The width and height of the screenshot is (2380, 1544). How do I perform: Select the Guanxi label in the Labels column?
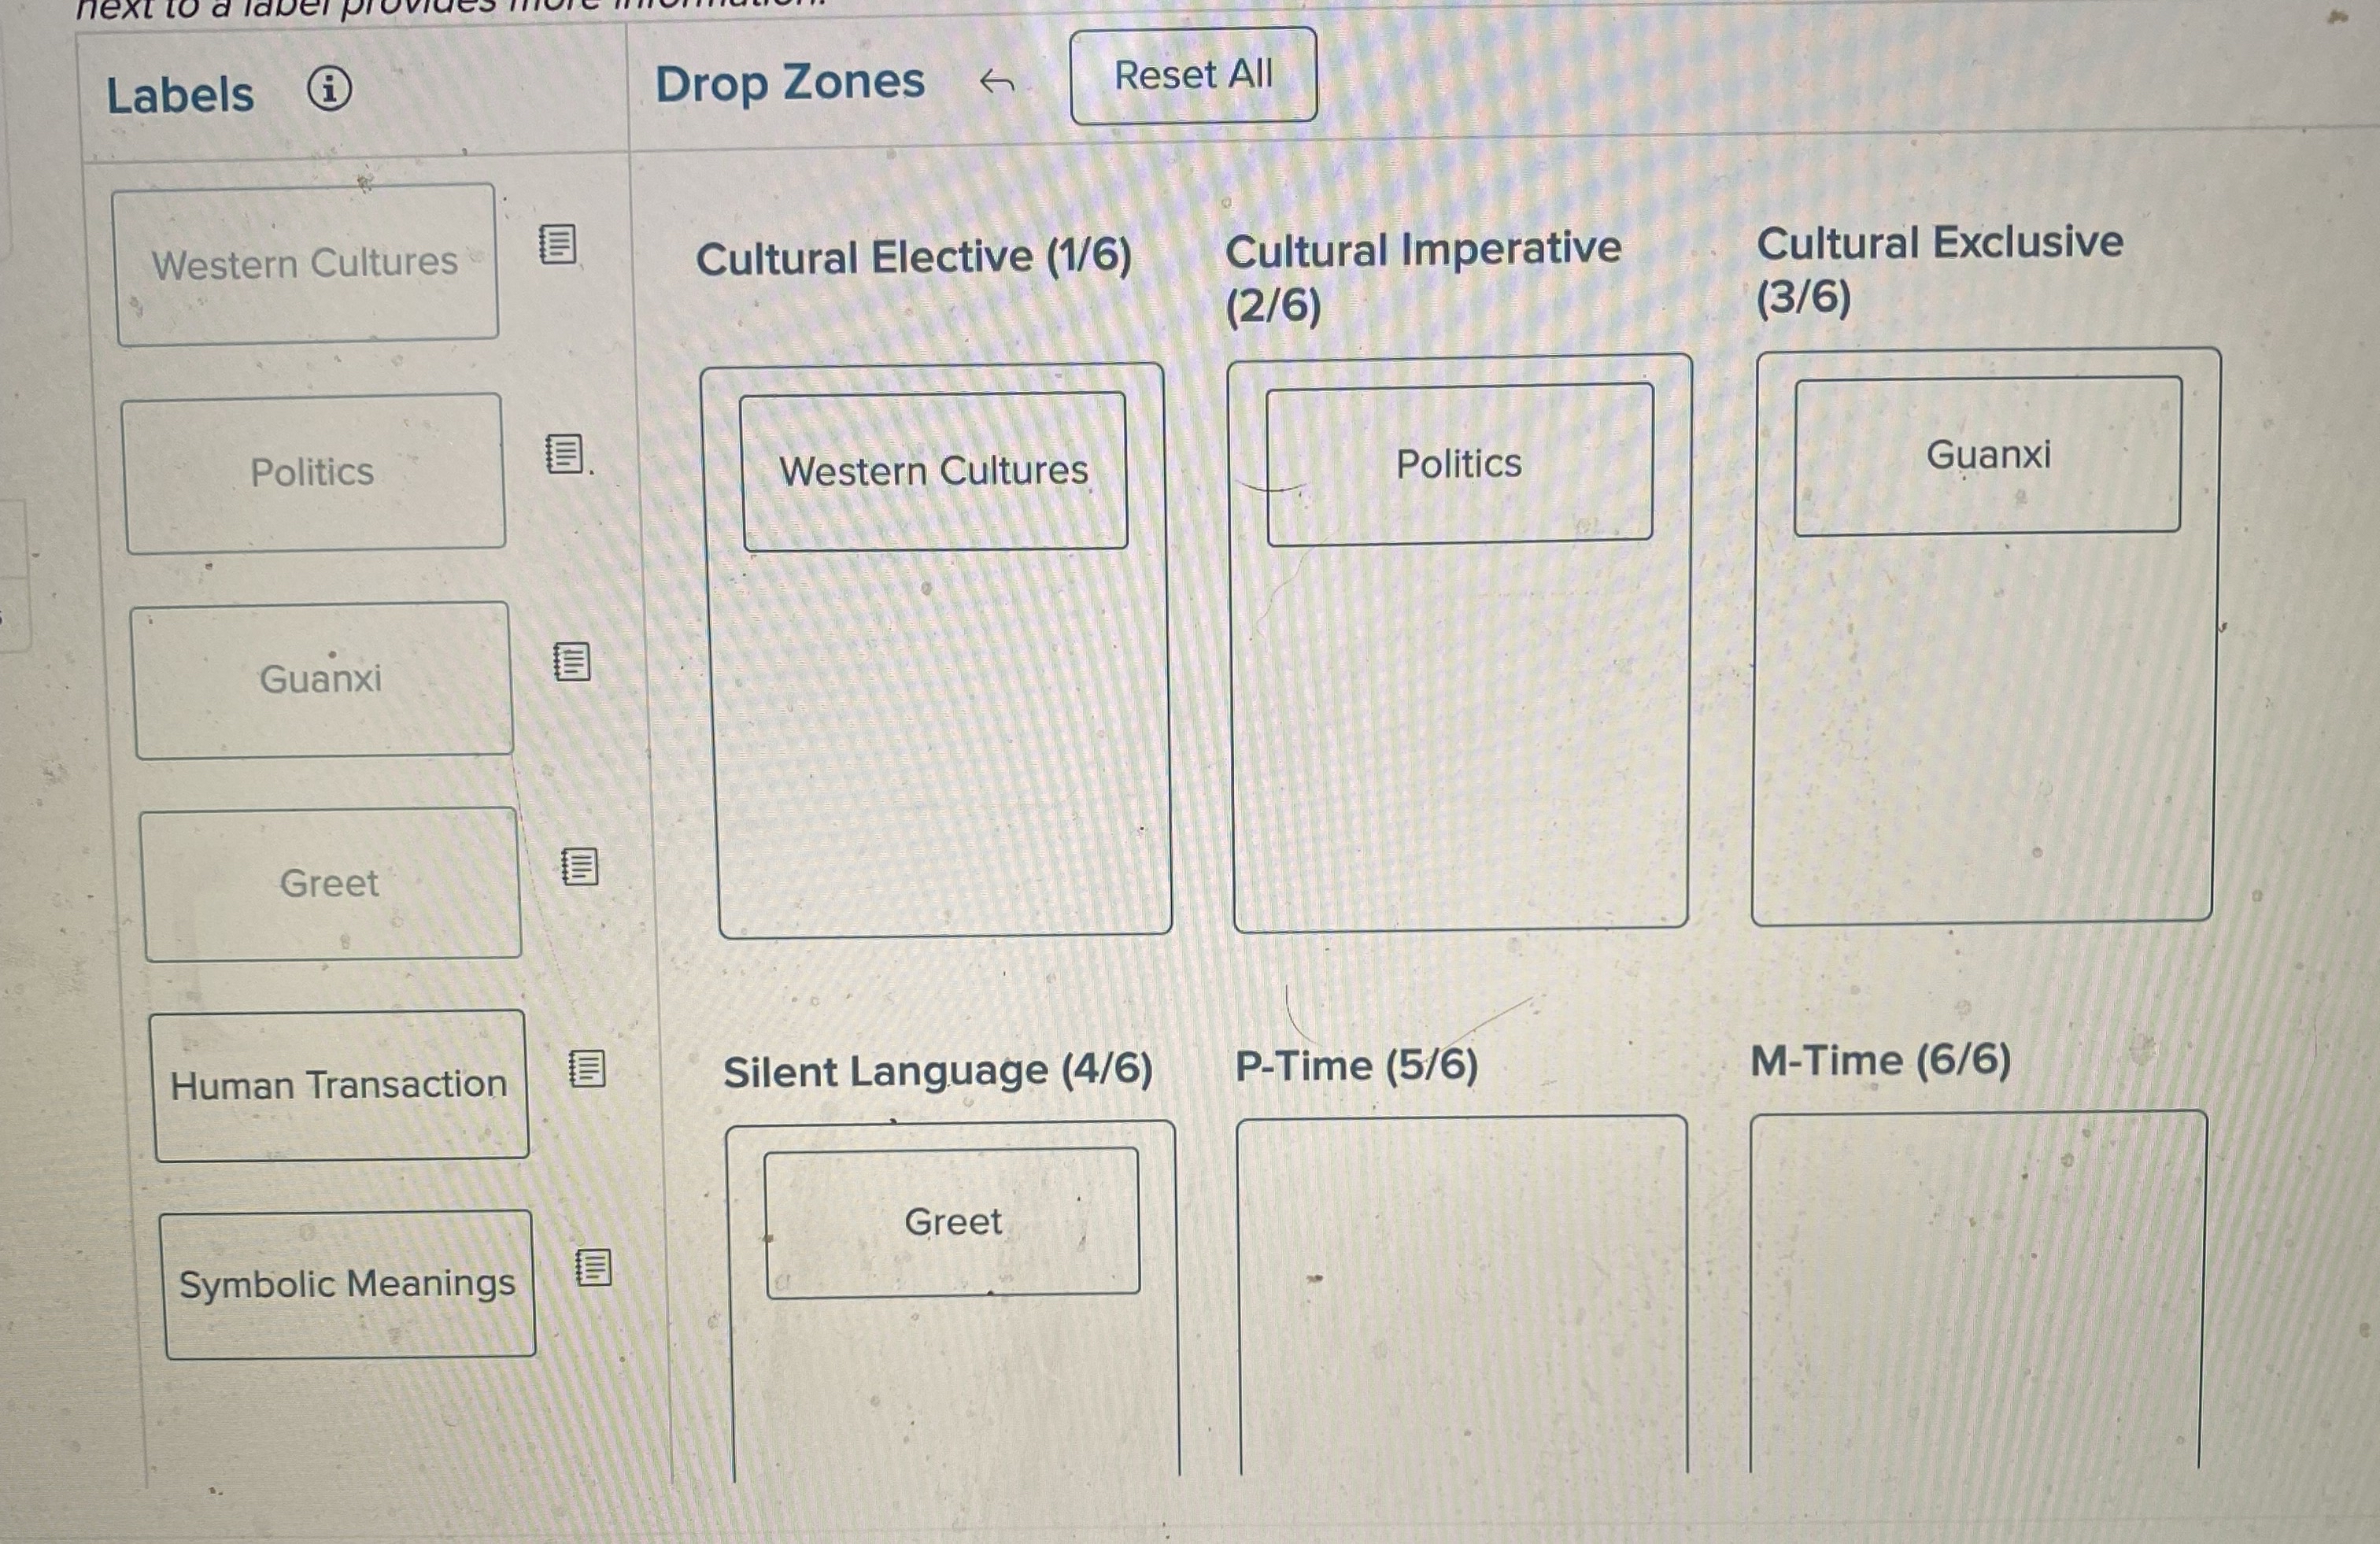(x=322, y=680)
